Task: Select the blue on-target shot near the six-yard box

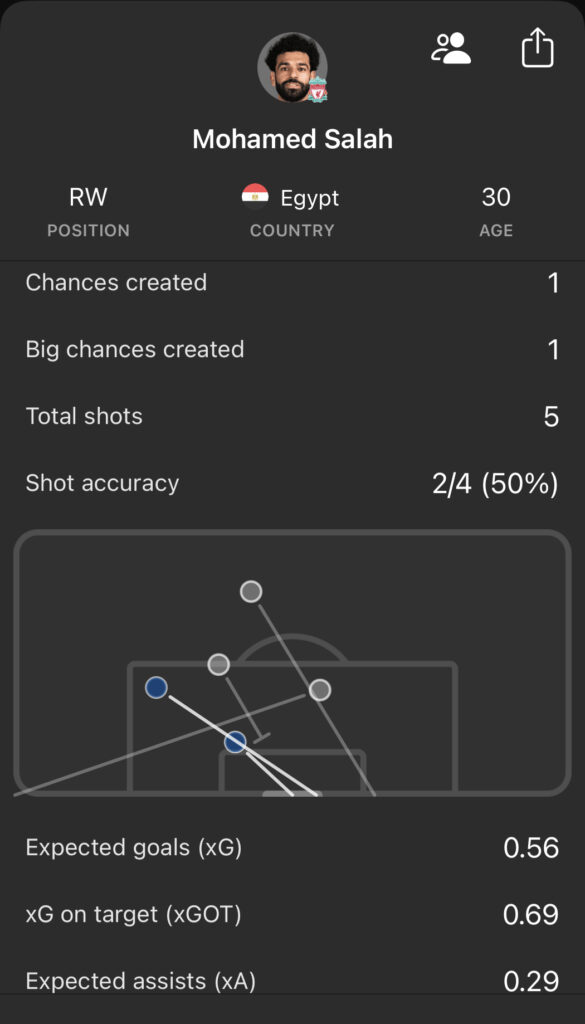Action: click(x=234, y=742)
